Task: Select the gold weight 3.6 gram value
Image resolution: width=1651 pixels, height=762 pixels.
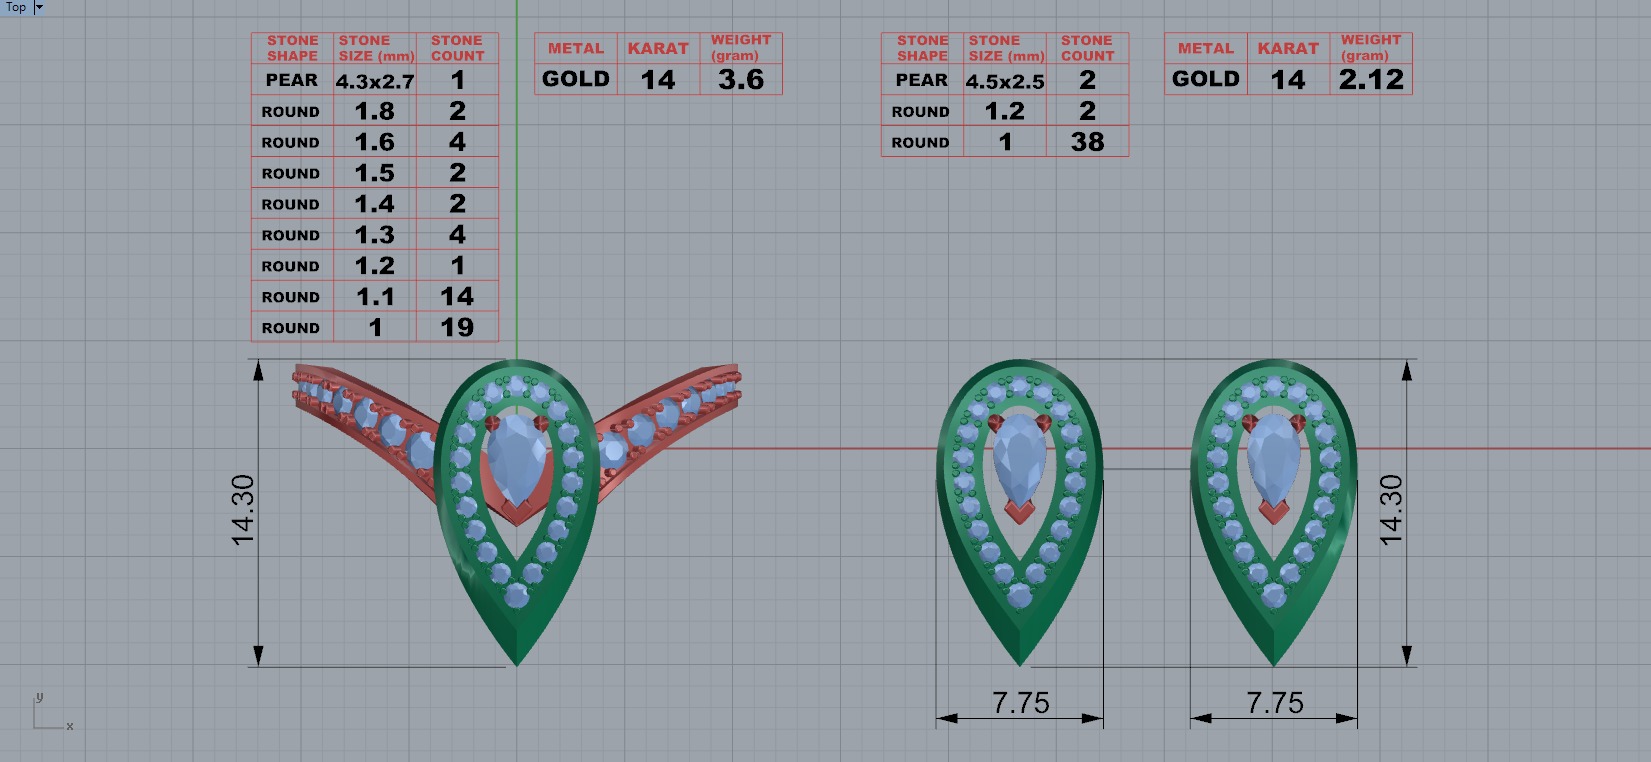Action: [x=741, y=79]
